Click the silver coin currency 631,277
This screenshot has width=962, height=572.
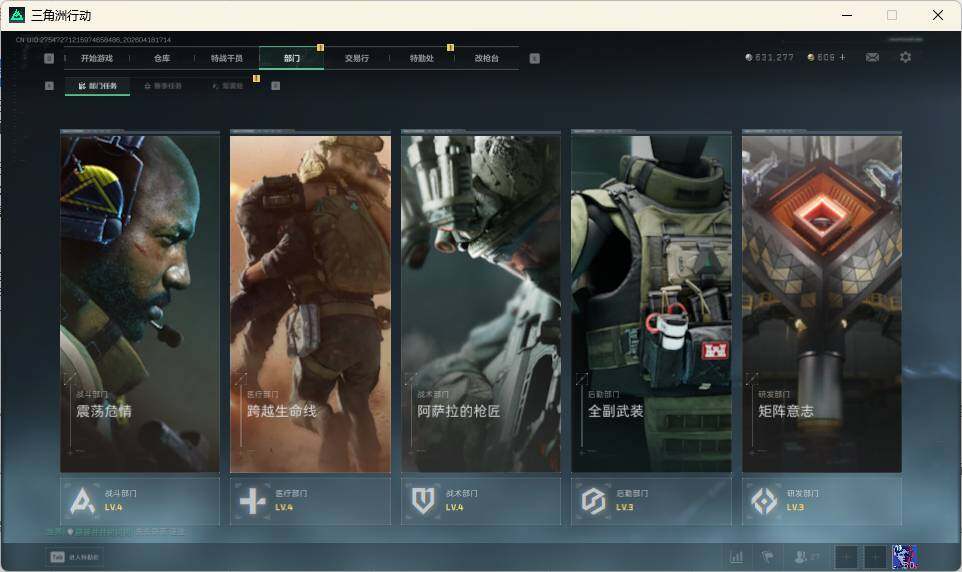click(769, 57)
